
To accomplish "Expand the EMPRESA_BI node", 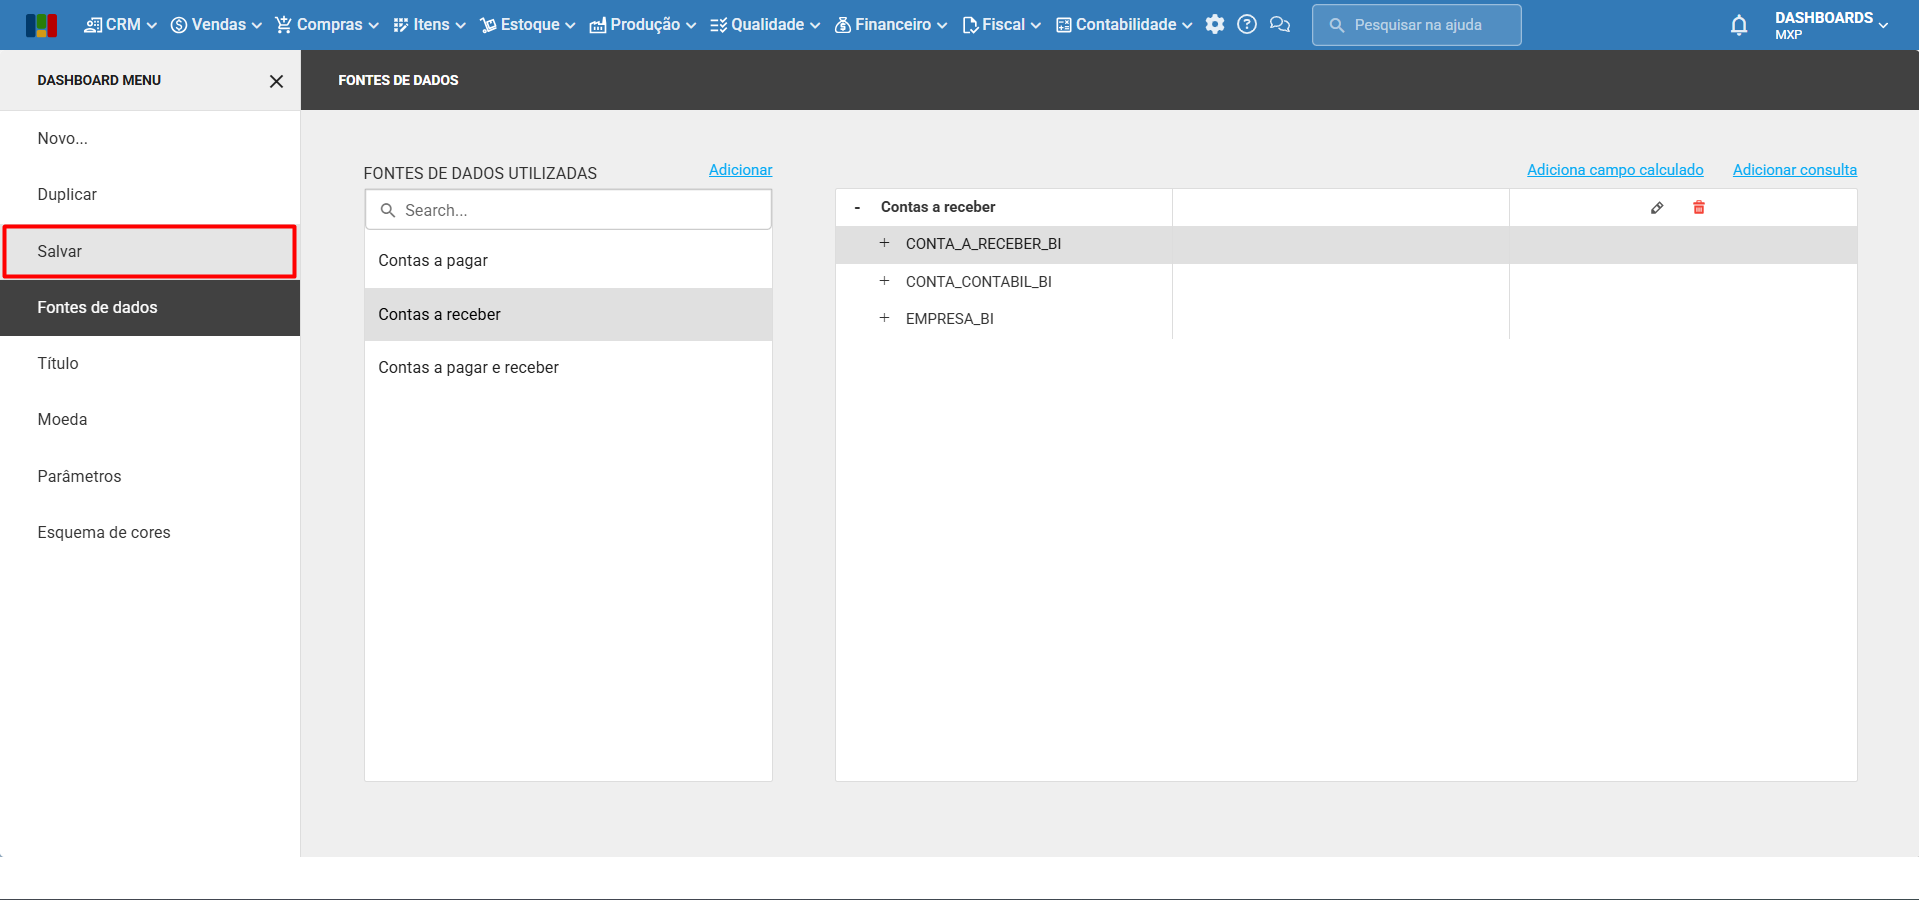I will (x=884, y=318).
